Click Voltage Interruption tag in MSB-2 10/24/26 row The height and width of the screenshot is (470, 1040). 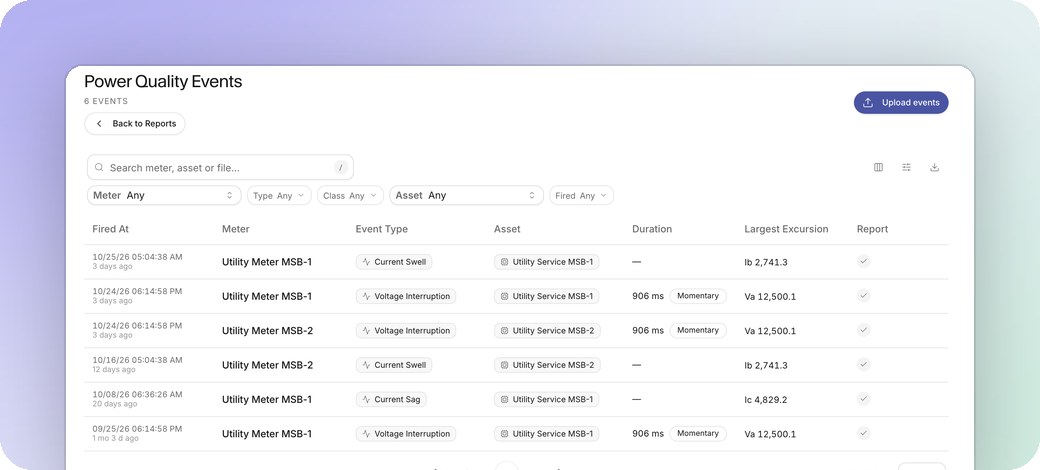(406, 331)
